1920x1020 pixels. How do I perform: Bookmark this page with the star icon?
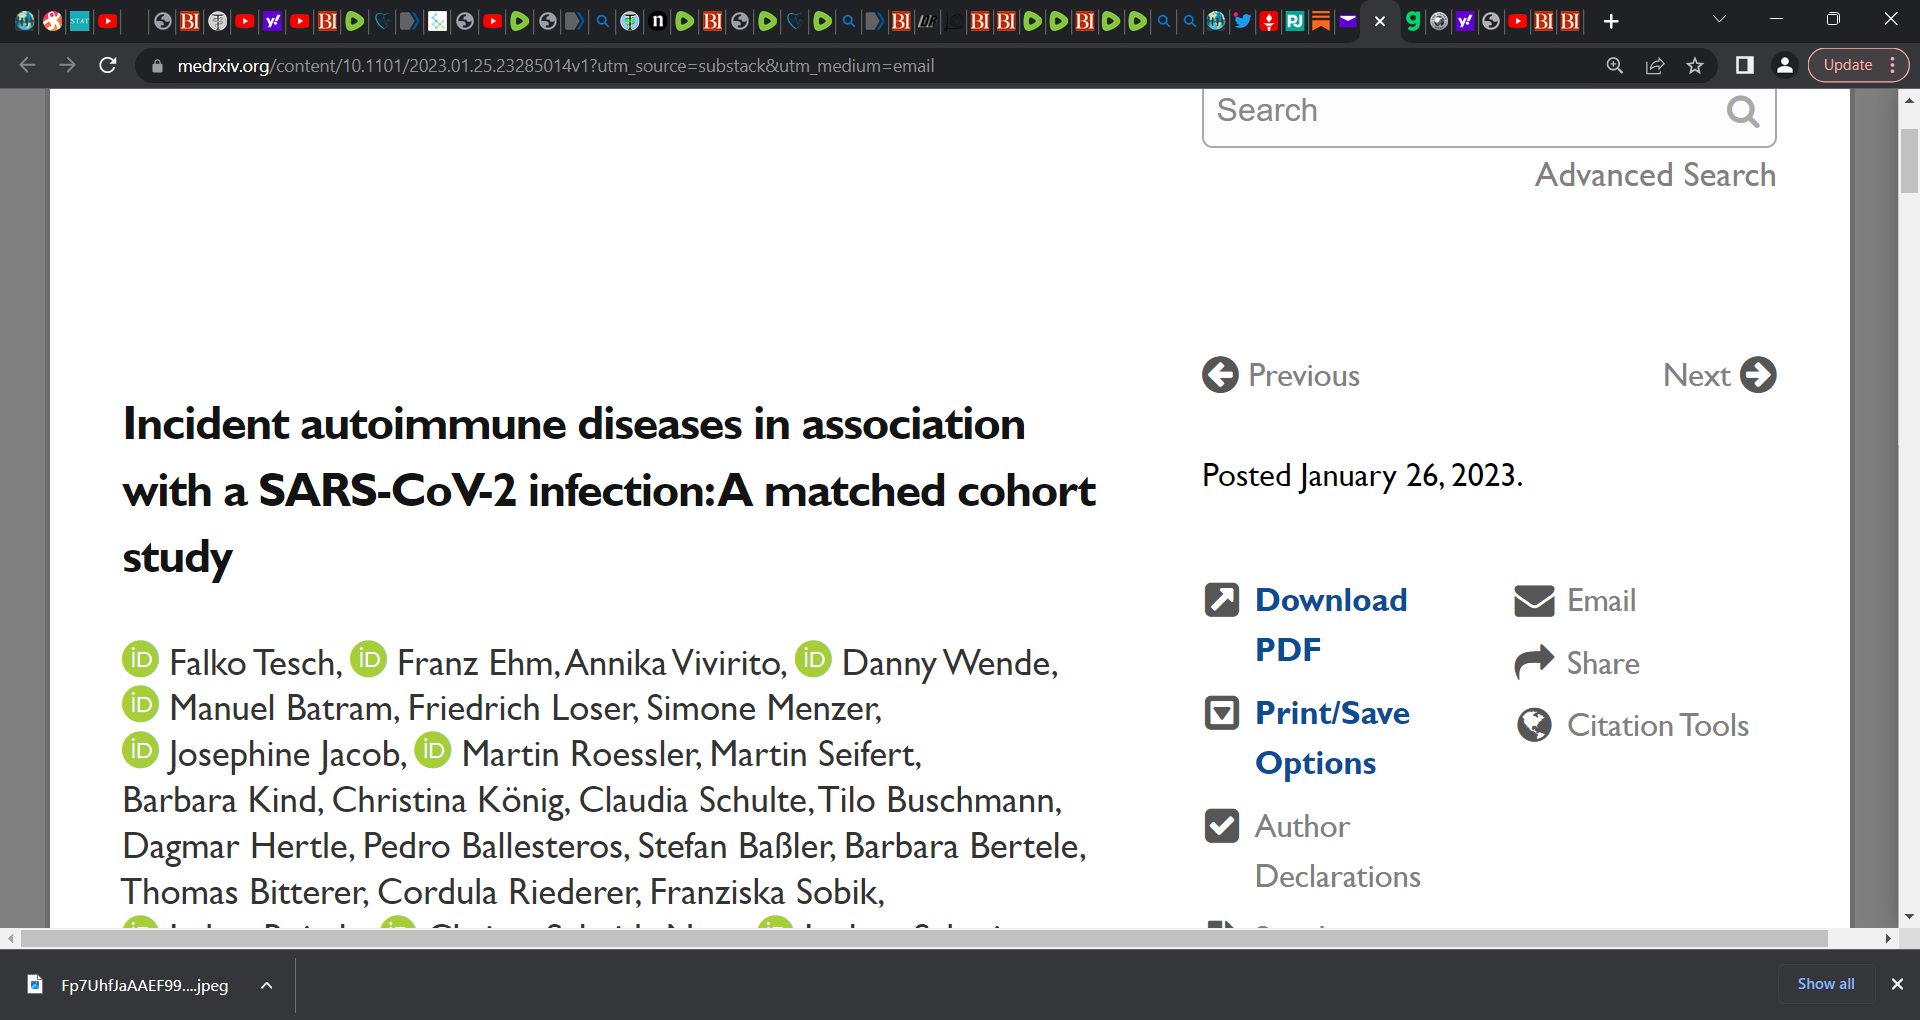1695,65
